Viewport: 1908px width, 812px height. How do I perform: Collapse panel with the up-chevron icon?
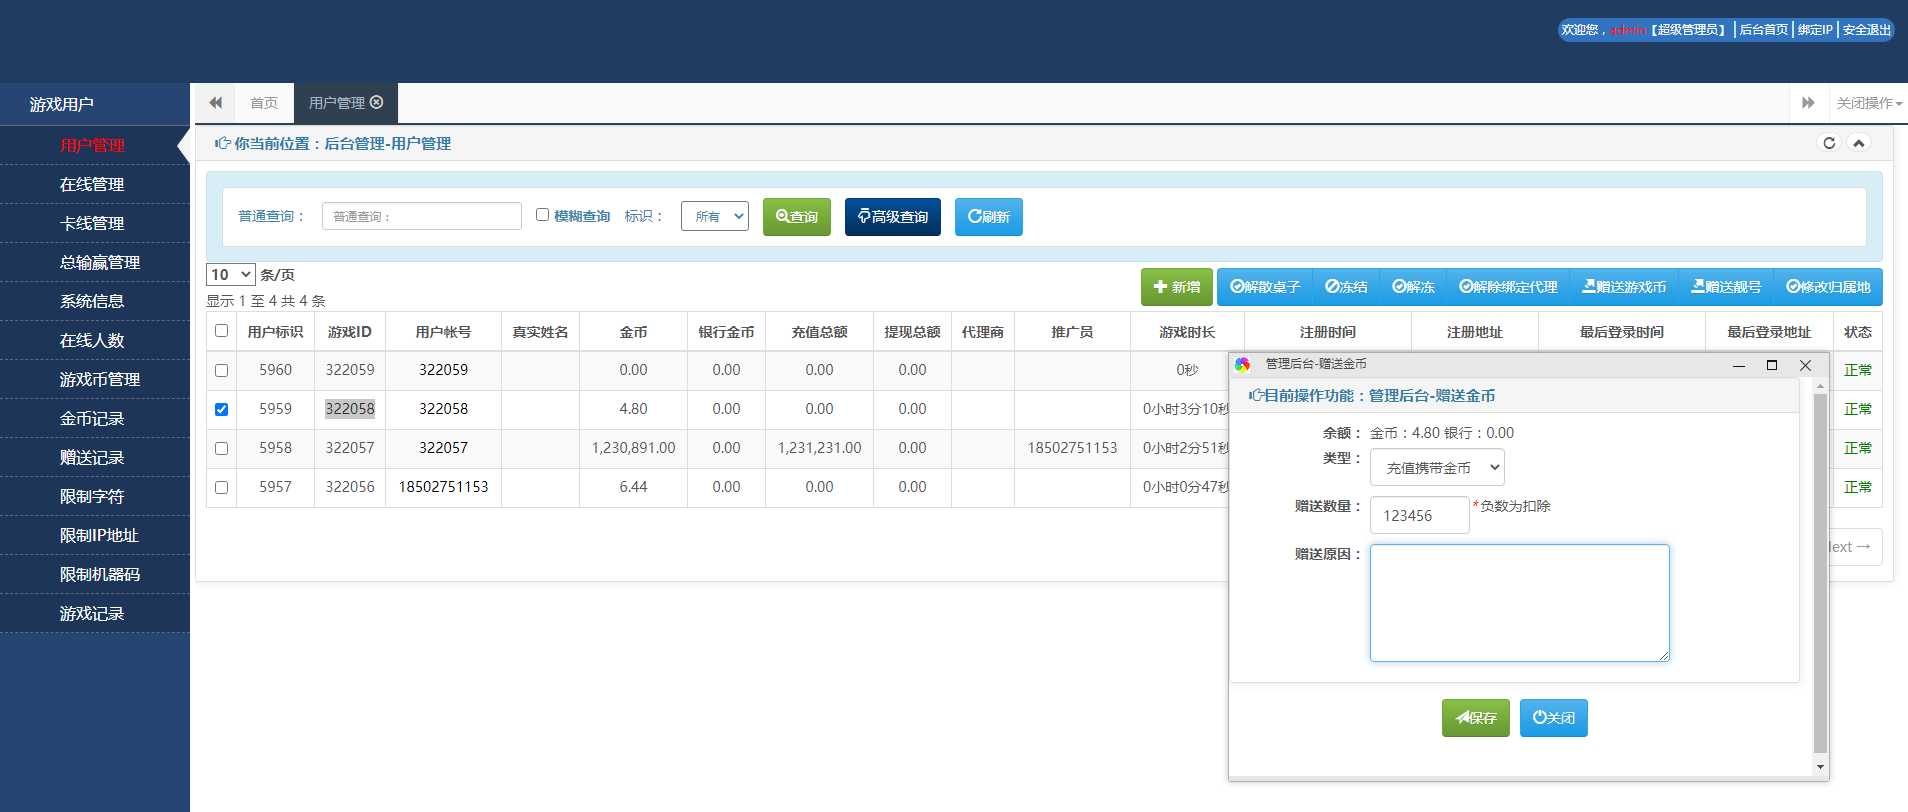coord(1858,143)
